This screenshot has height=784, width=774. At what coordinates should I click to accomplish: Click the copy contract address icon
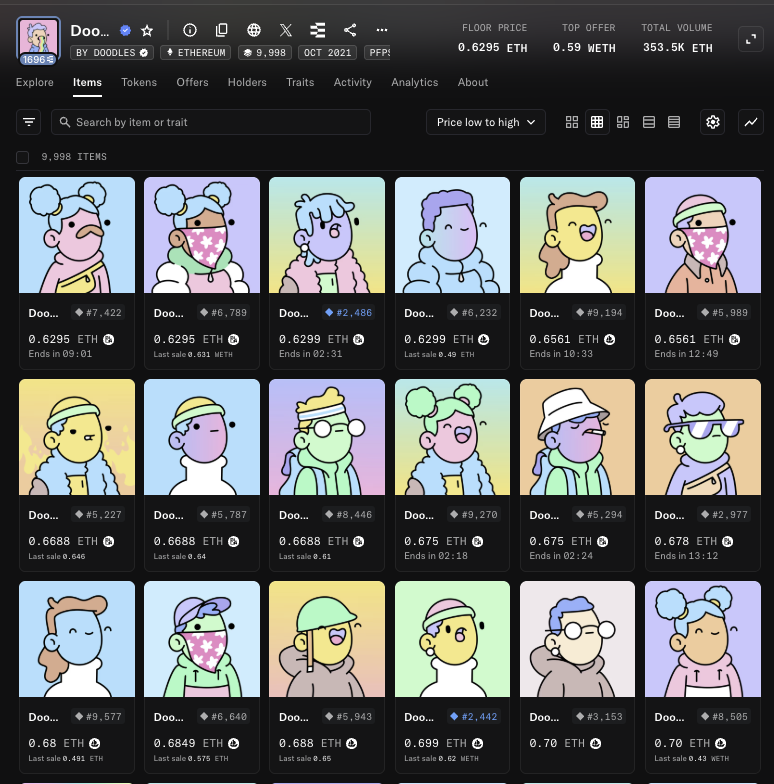click(x=222, y=30)
